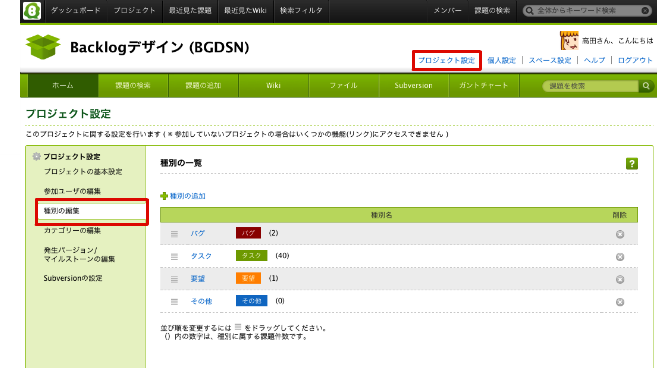The width and height of the screenshot is (657, 368).
Task: Click the green project box icon
Action: coord(43,47)
